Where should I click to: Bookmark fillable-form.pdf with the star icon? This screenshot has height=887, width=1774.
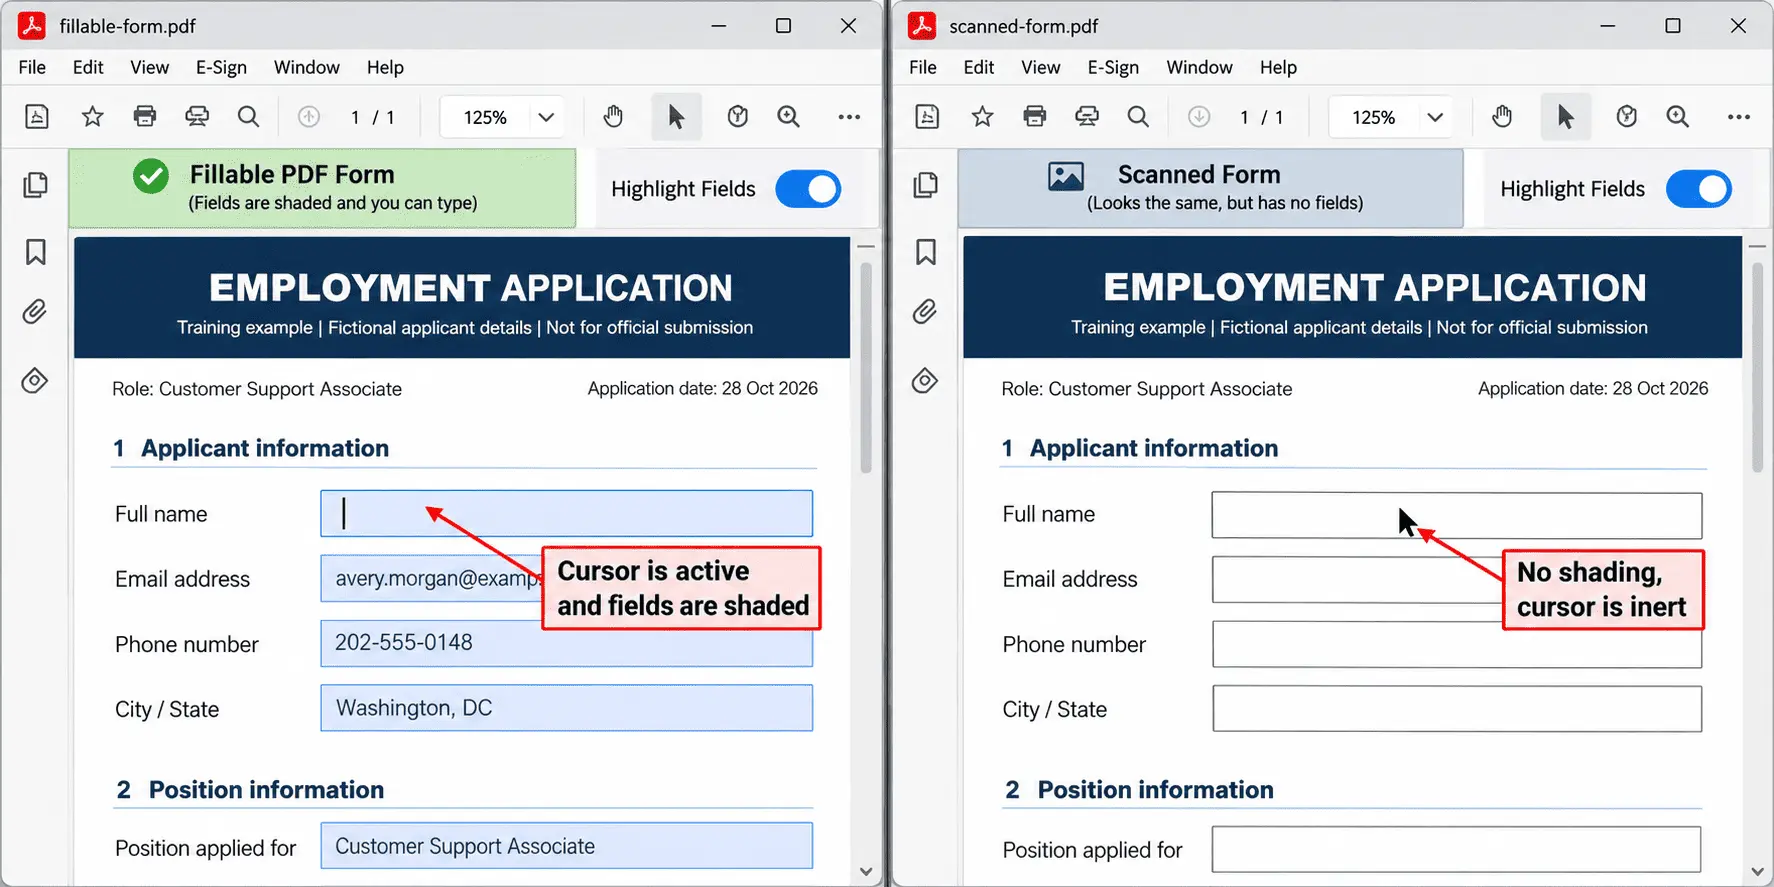pos(92,117)
